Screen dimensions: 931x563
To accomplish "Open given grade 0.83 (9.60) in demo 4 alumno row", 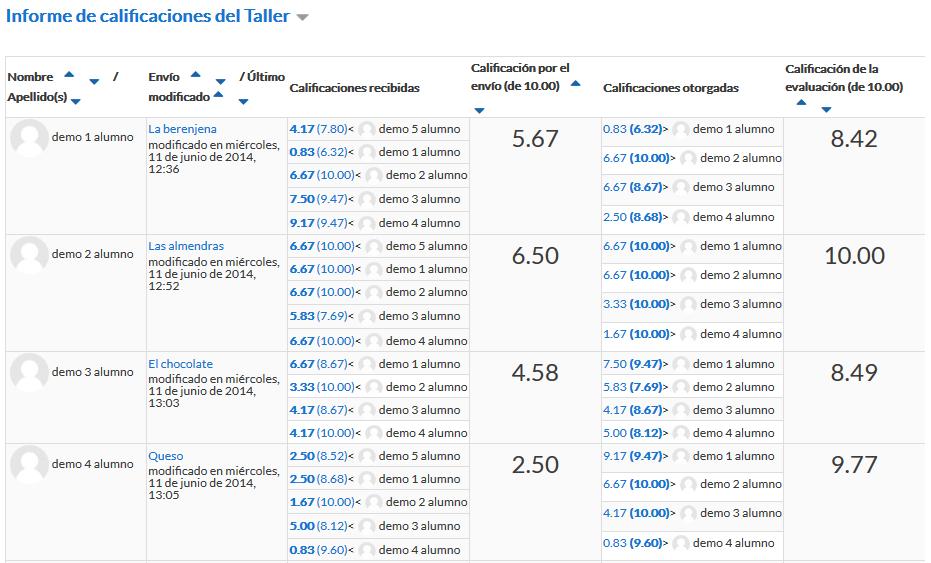I will click(632, 543).
